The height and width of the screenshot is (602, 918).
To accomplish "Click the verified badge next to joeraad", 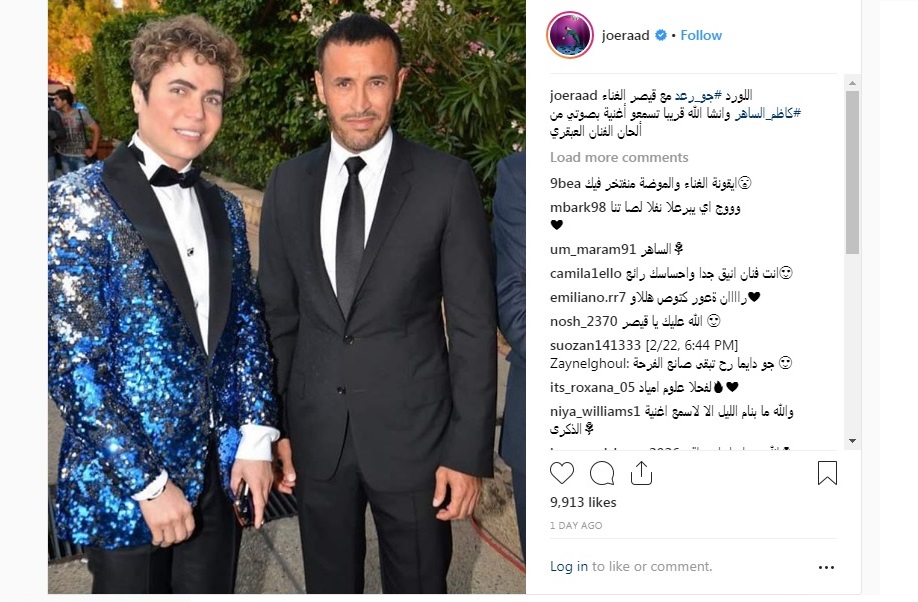I will pyautogui.click(x=660, y=35).
